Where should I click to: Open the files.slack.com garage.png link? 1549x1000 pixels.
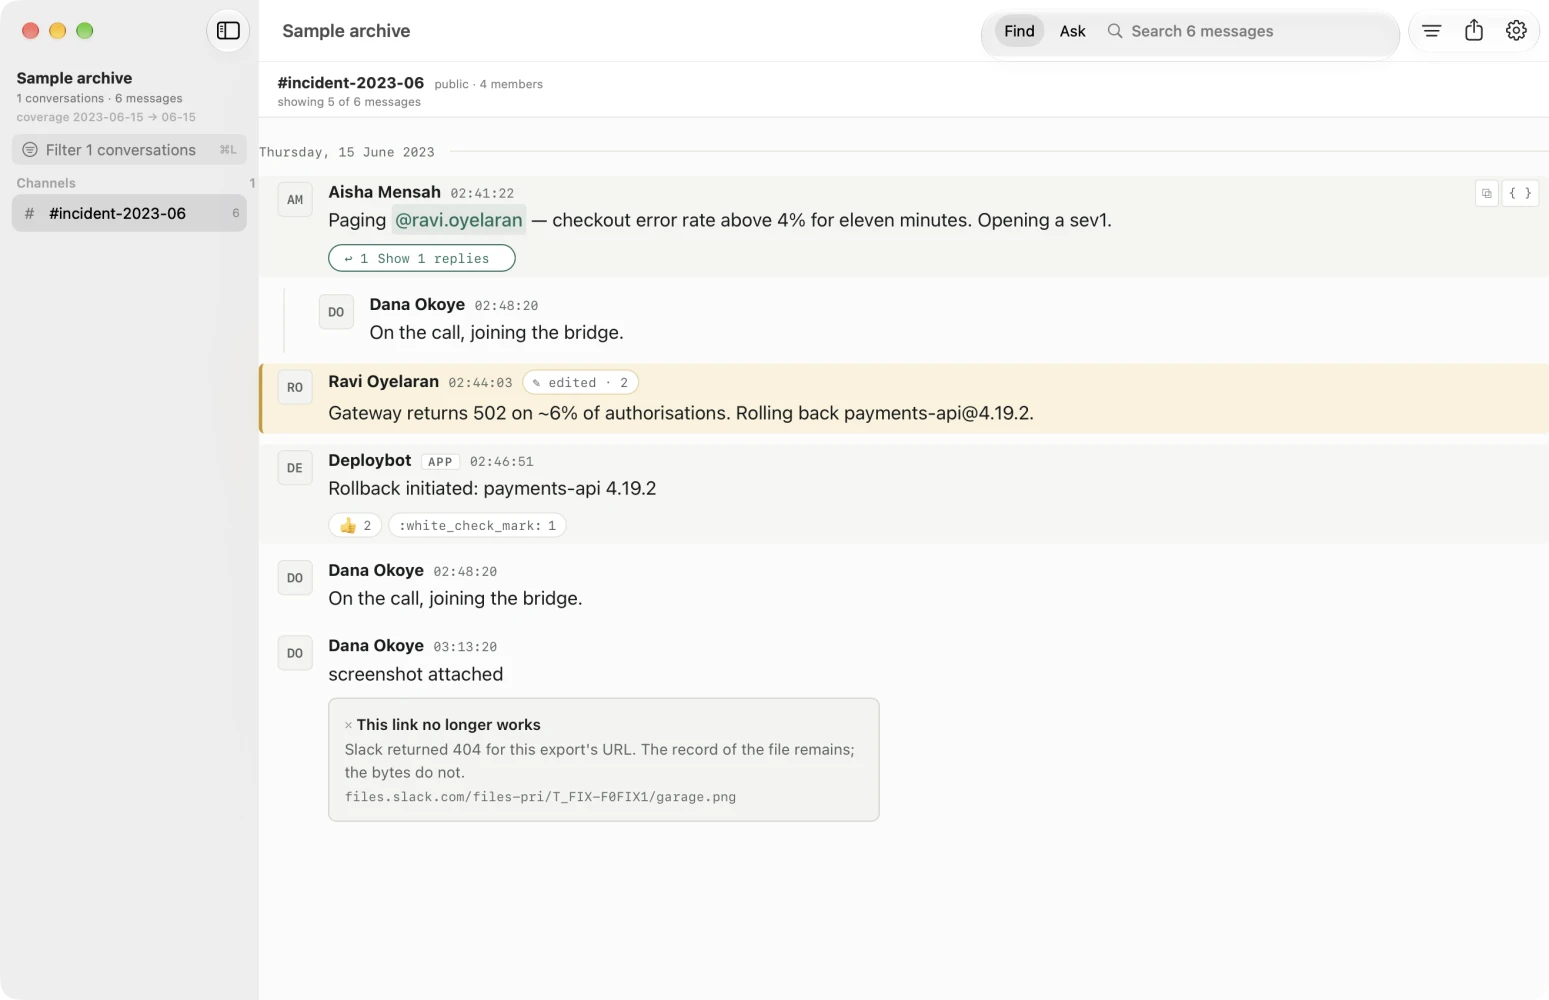tap(540, 797)
